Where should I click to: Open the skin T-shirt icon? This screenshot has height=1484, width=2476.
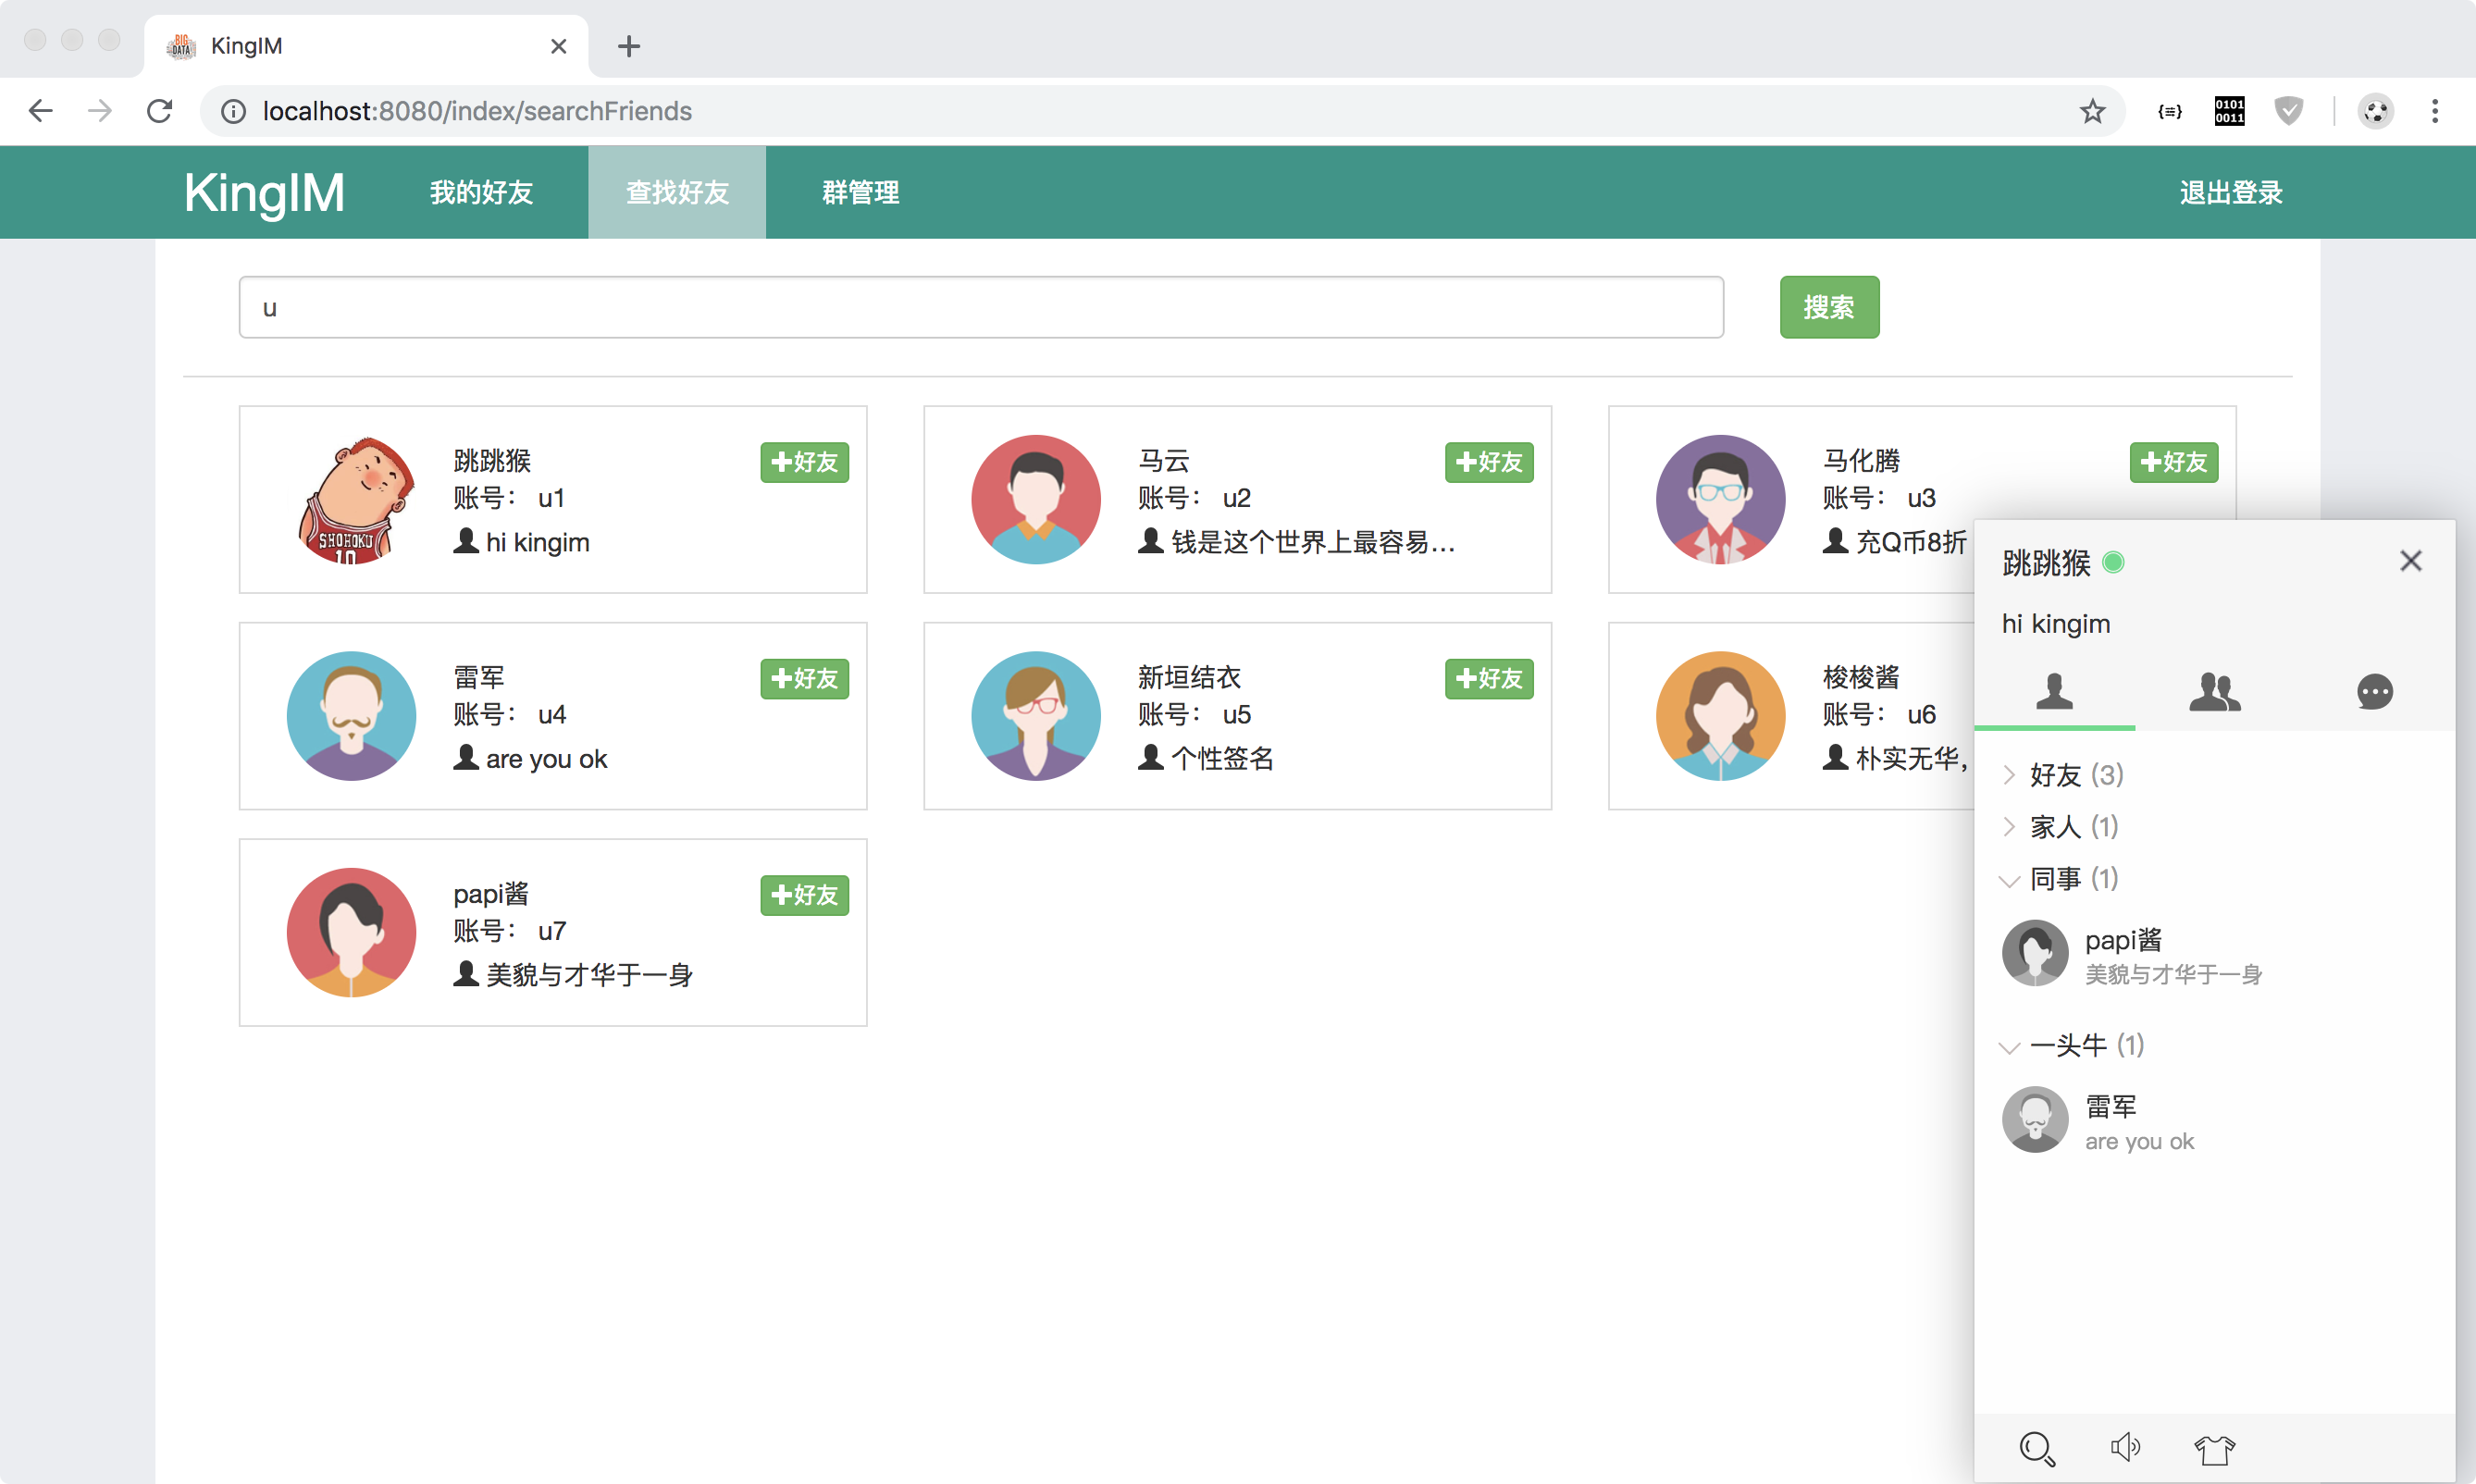[2214, 1448]
